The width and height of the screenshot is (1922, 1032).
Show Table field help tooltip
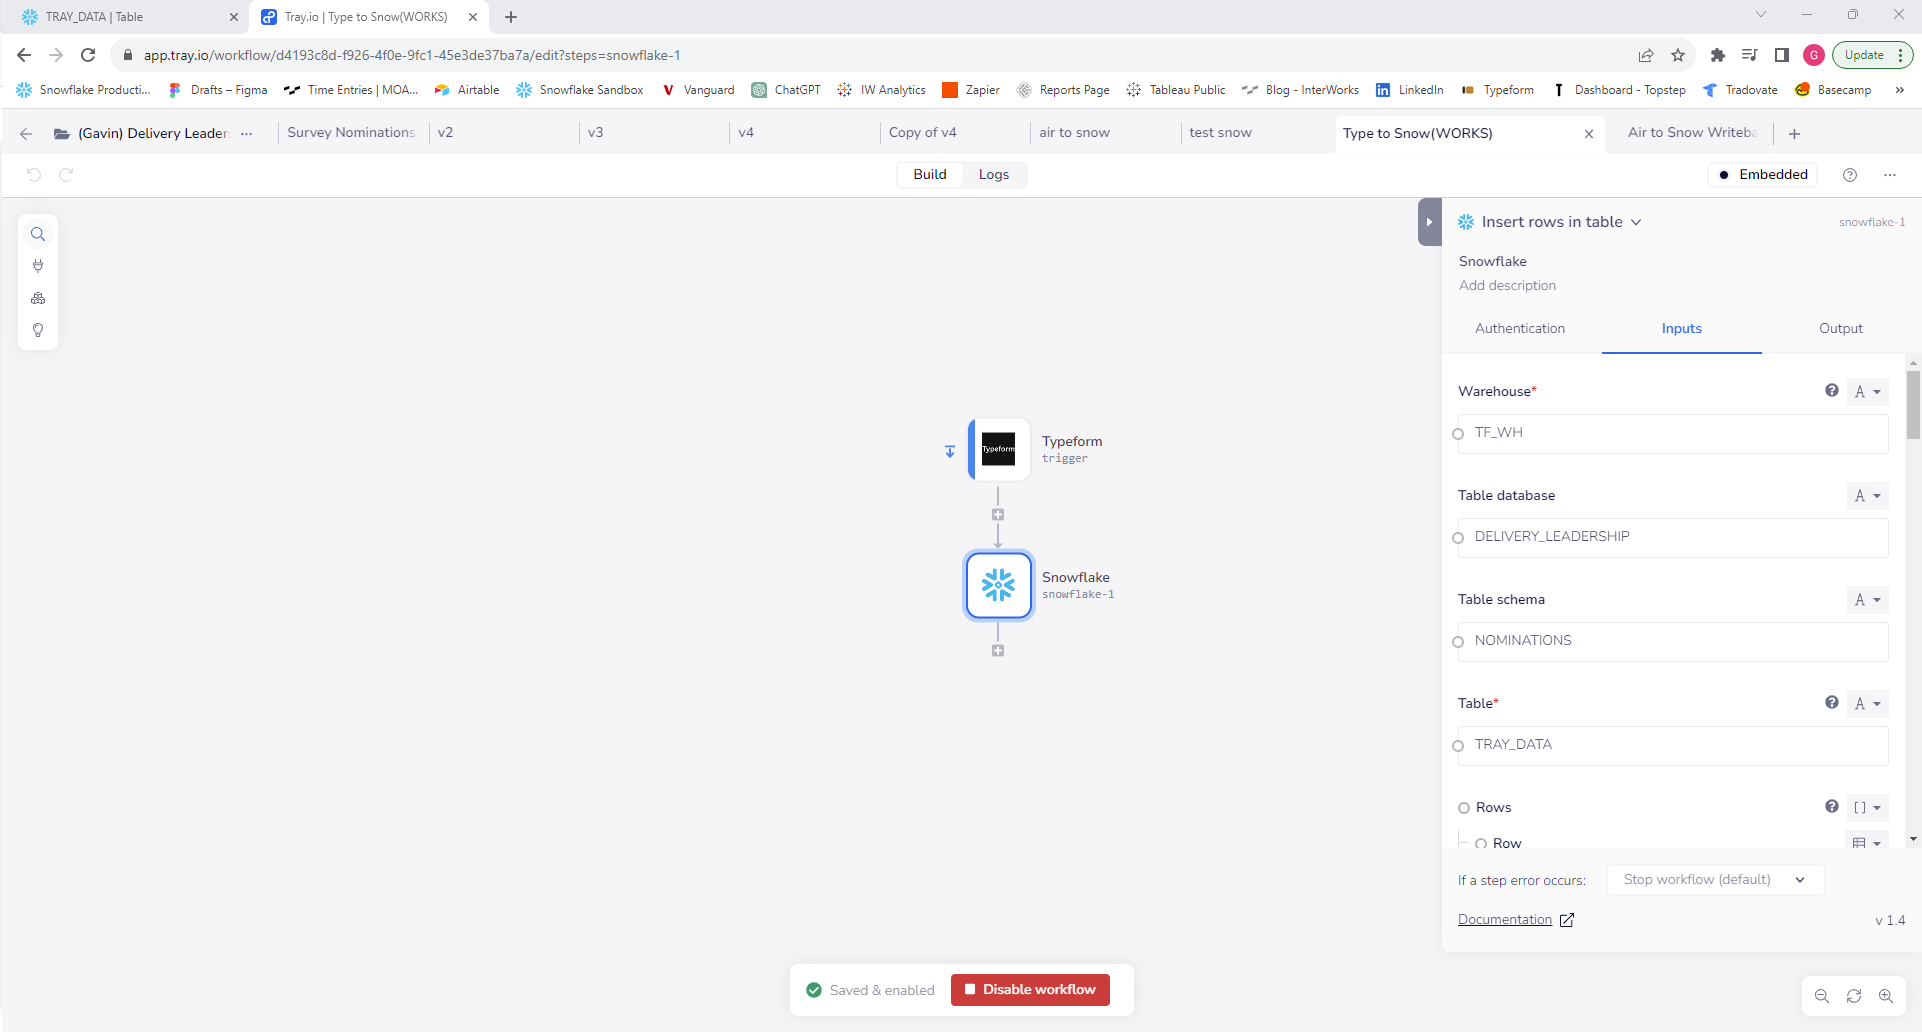1832,703
